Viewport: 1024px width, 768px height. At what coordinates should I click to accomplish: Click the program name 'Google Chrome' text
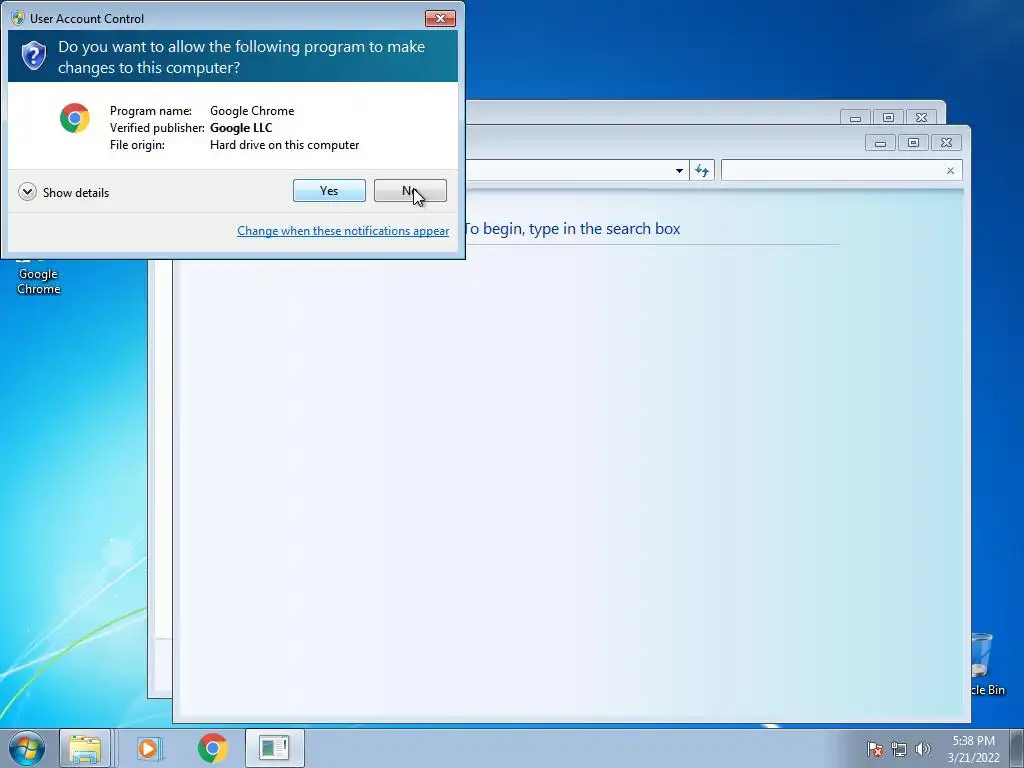(252, 111)
